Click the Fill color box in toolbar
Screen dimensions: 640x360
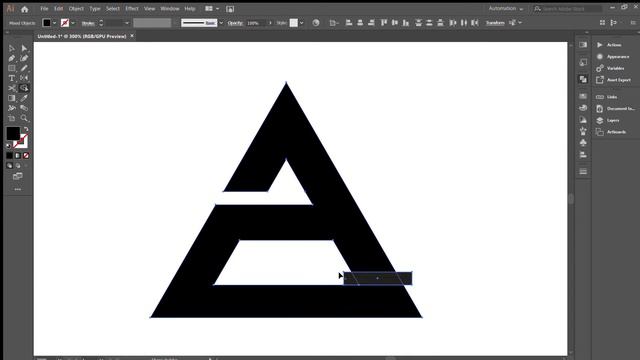pos(13,133)
